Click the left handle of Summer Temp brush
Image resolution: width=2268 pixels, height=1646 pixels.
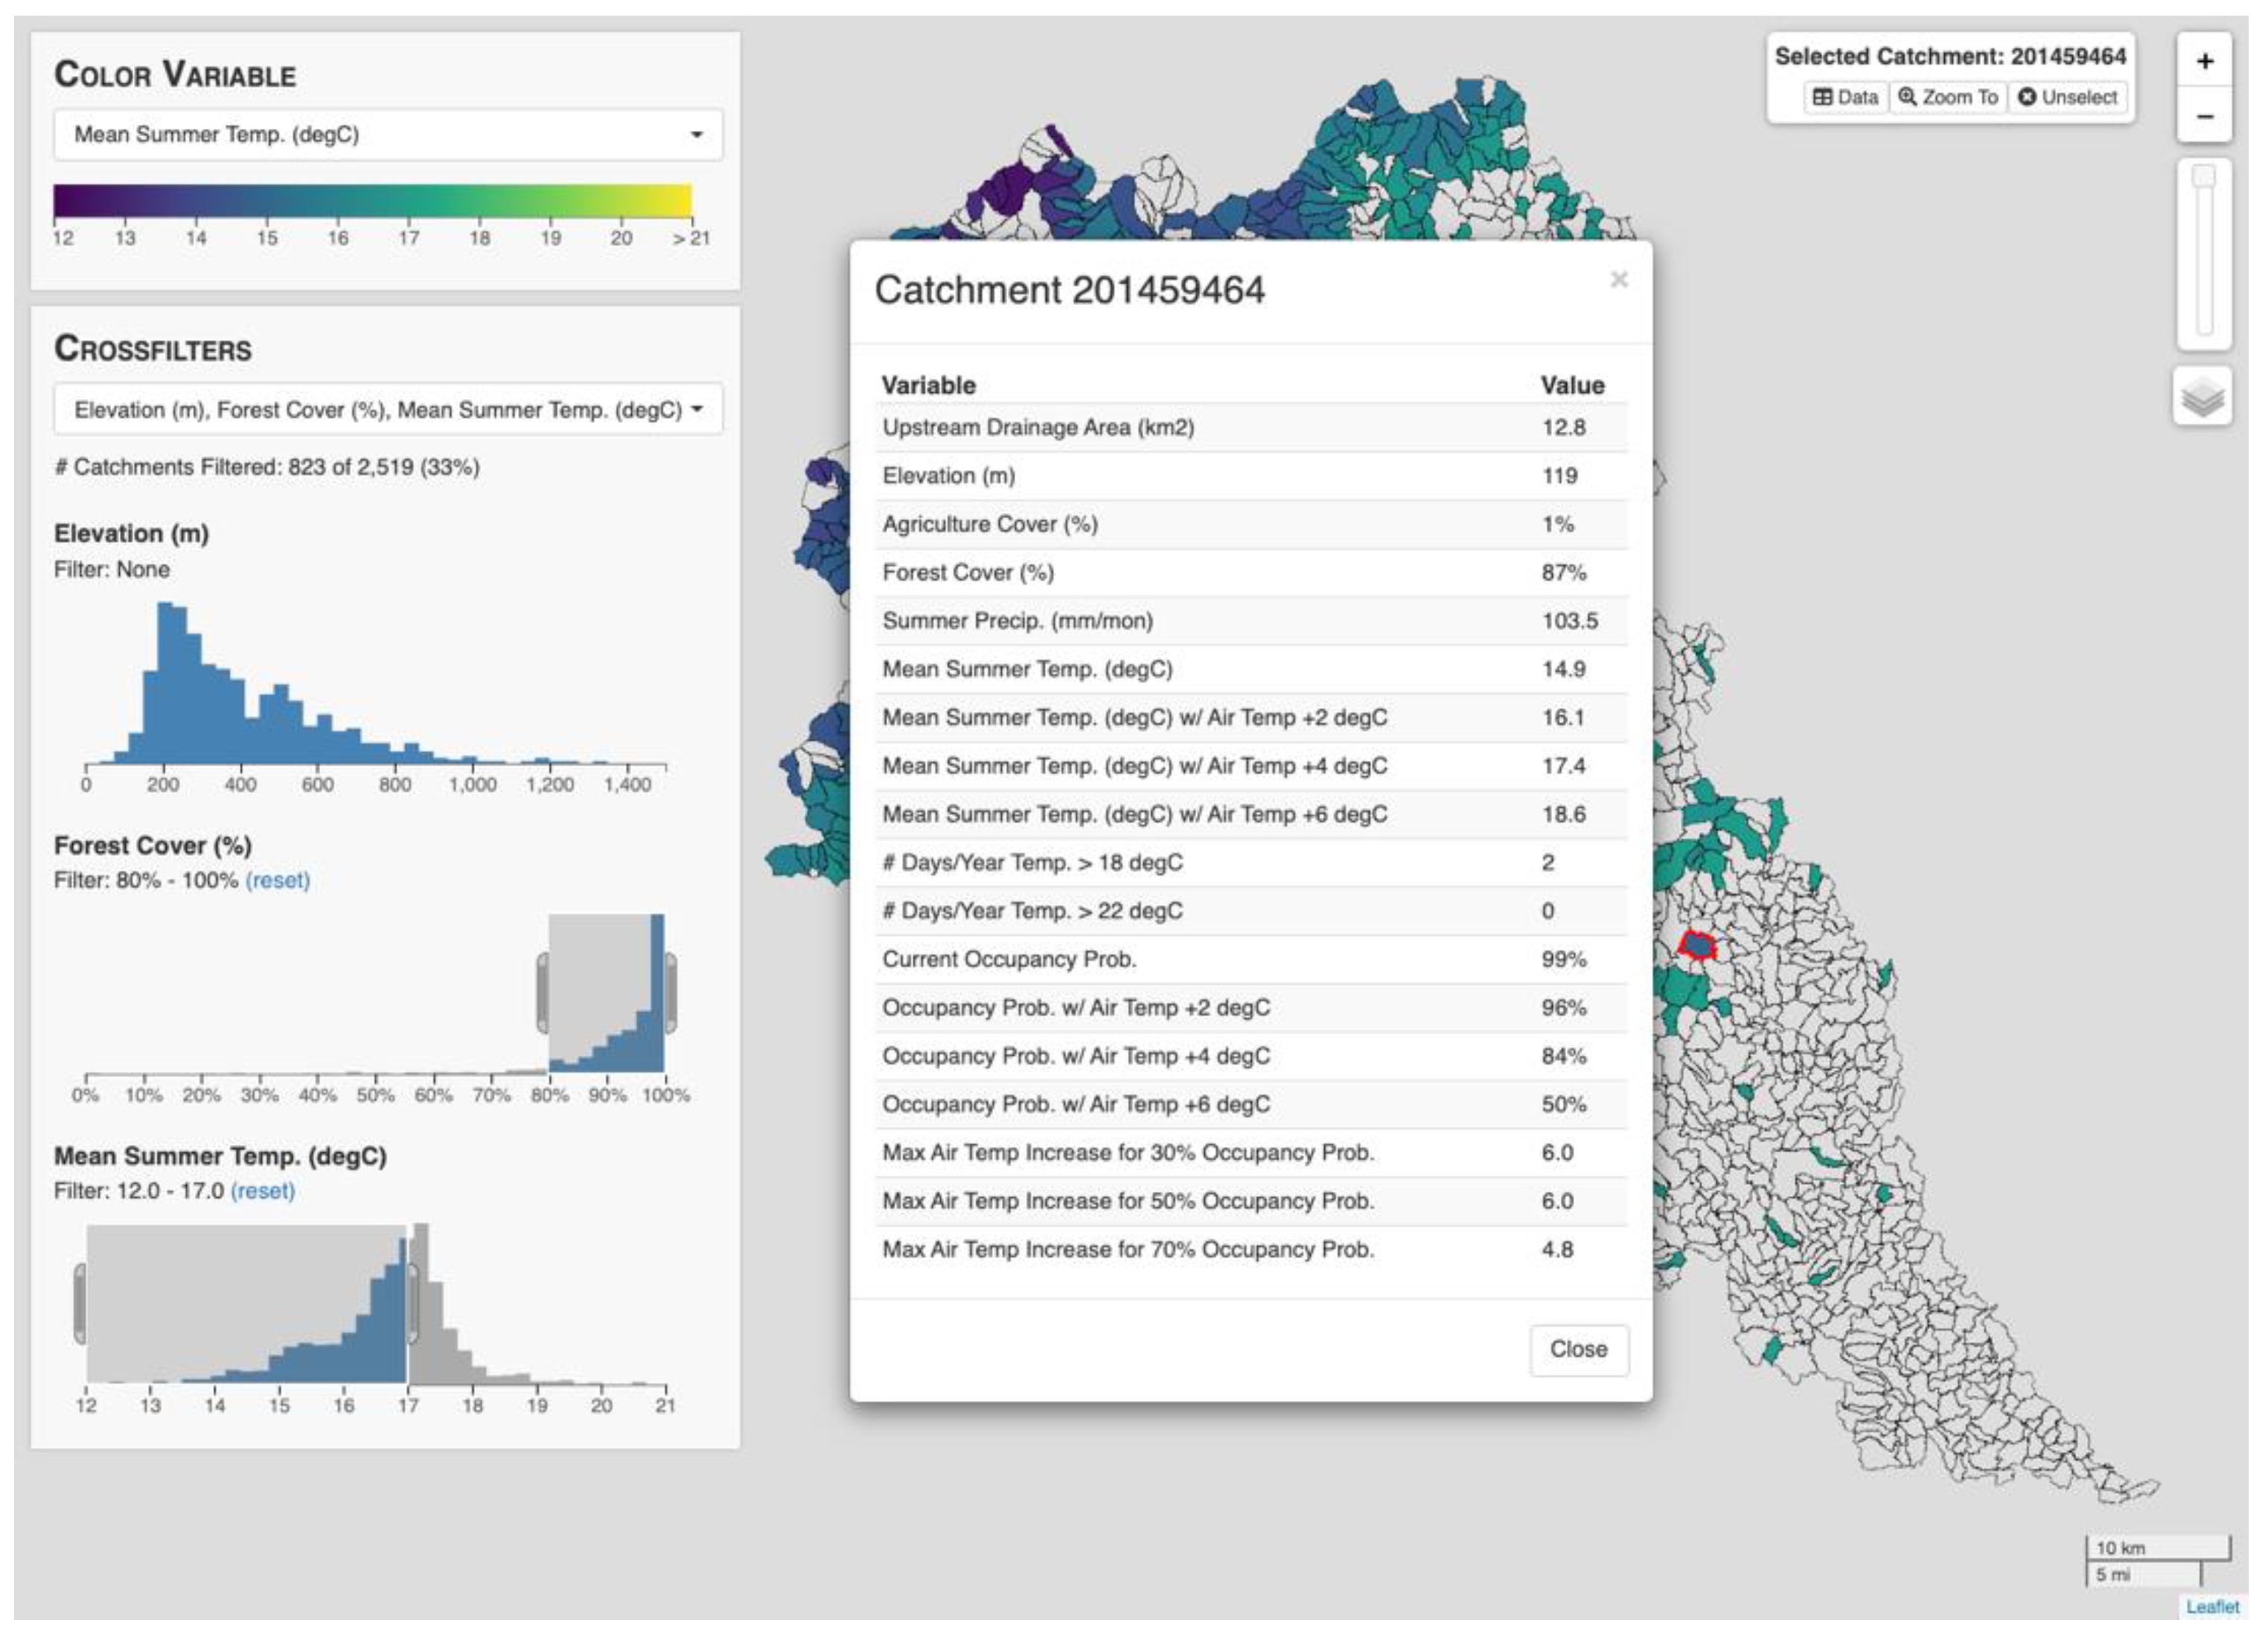pyautogui.click(x=80, y=1303)
